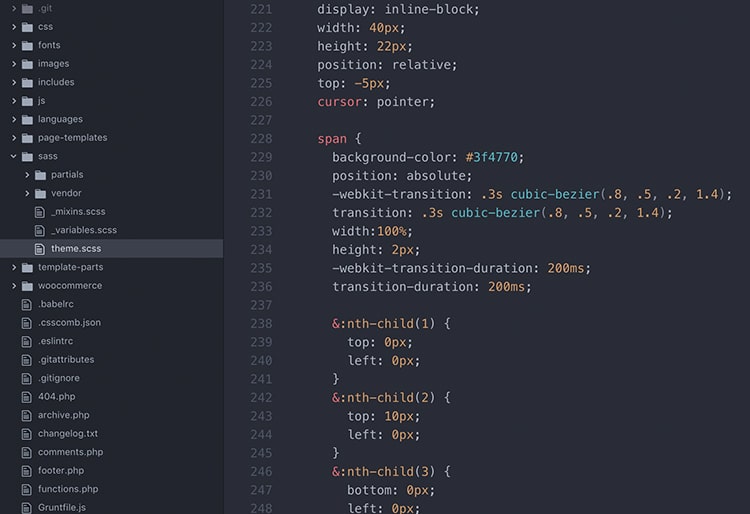
Task: Click the 'span' selector on line 228
Action: pyautogui.click(x=332, y=139)
